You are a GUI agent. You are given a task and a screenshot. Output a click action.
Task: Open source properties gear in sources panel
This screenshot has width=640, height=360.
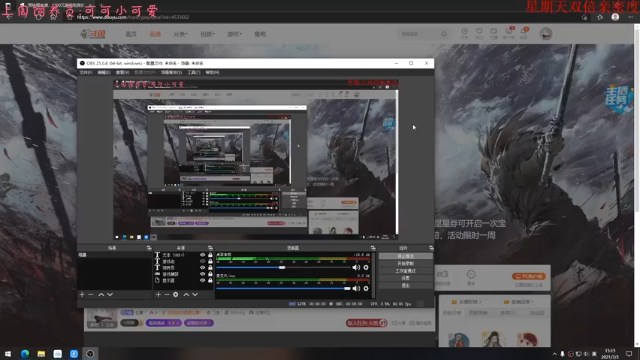[176, 294]
